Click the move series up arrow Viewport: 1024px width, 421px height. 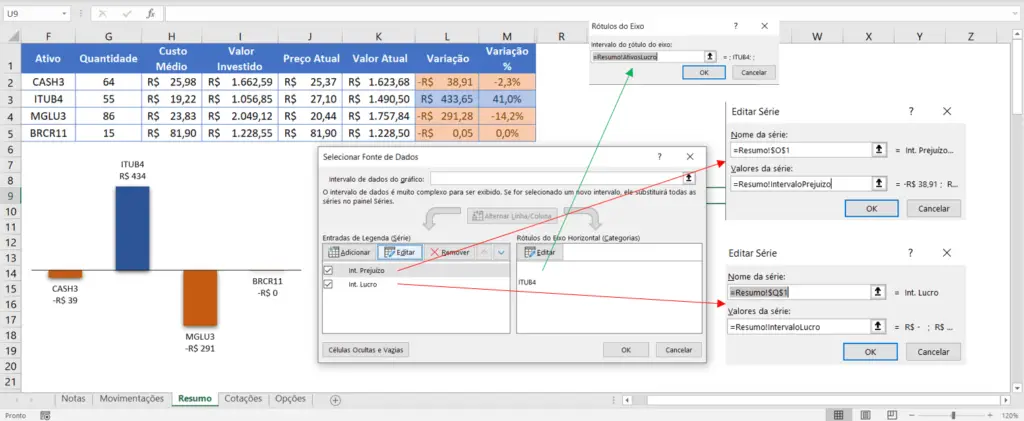point(485,252)
